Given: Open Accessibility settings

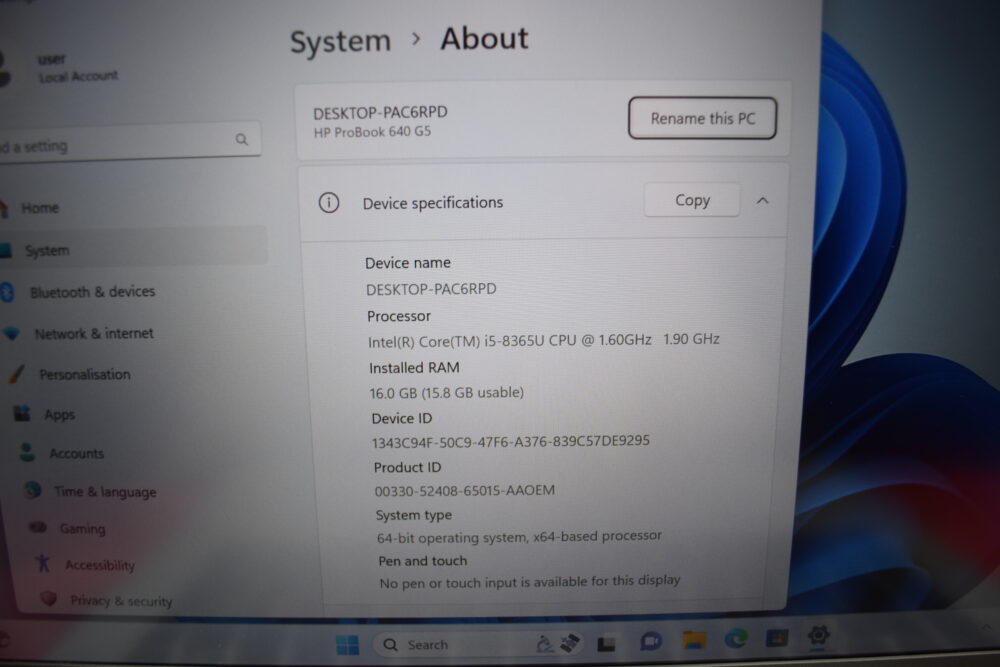Looking at the screenshot, I should pyautogui.click(x=99, y=565).
